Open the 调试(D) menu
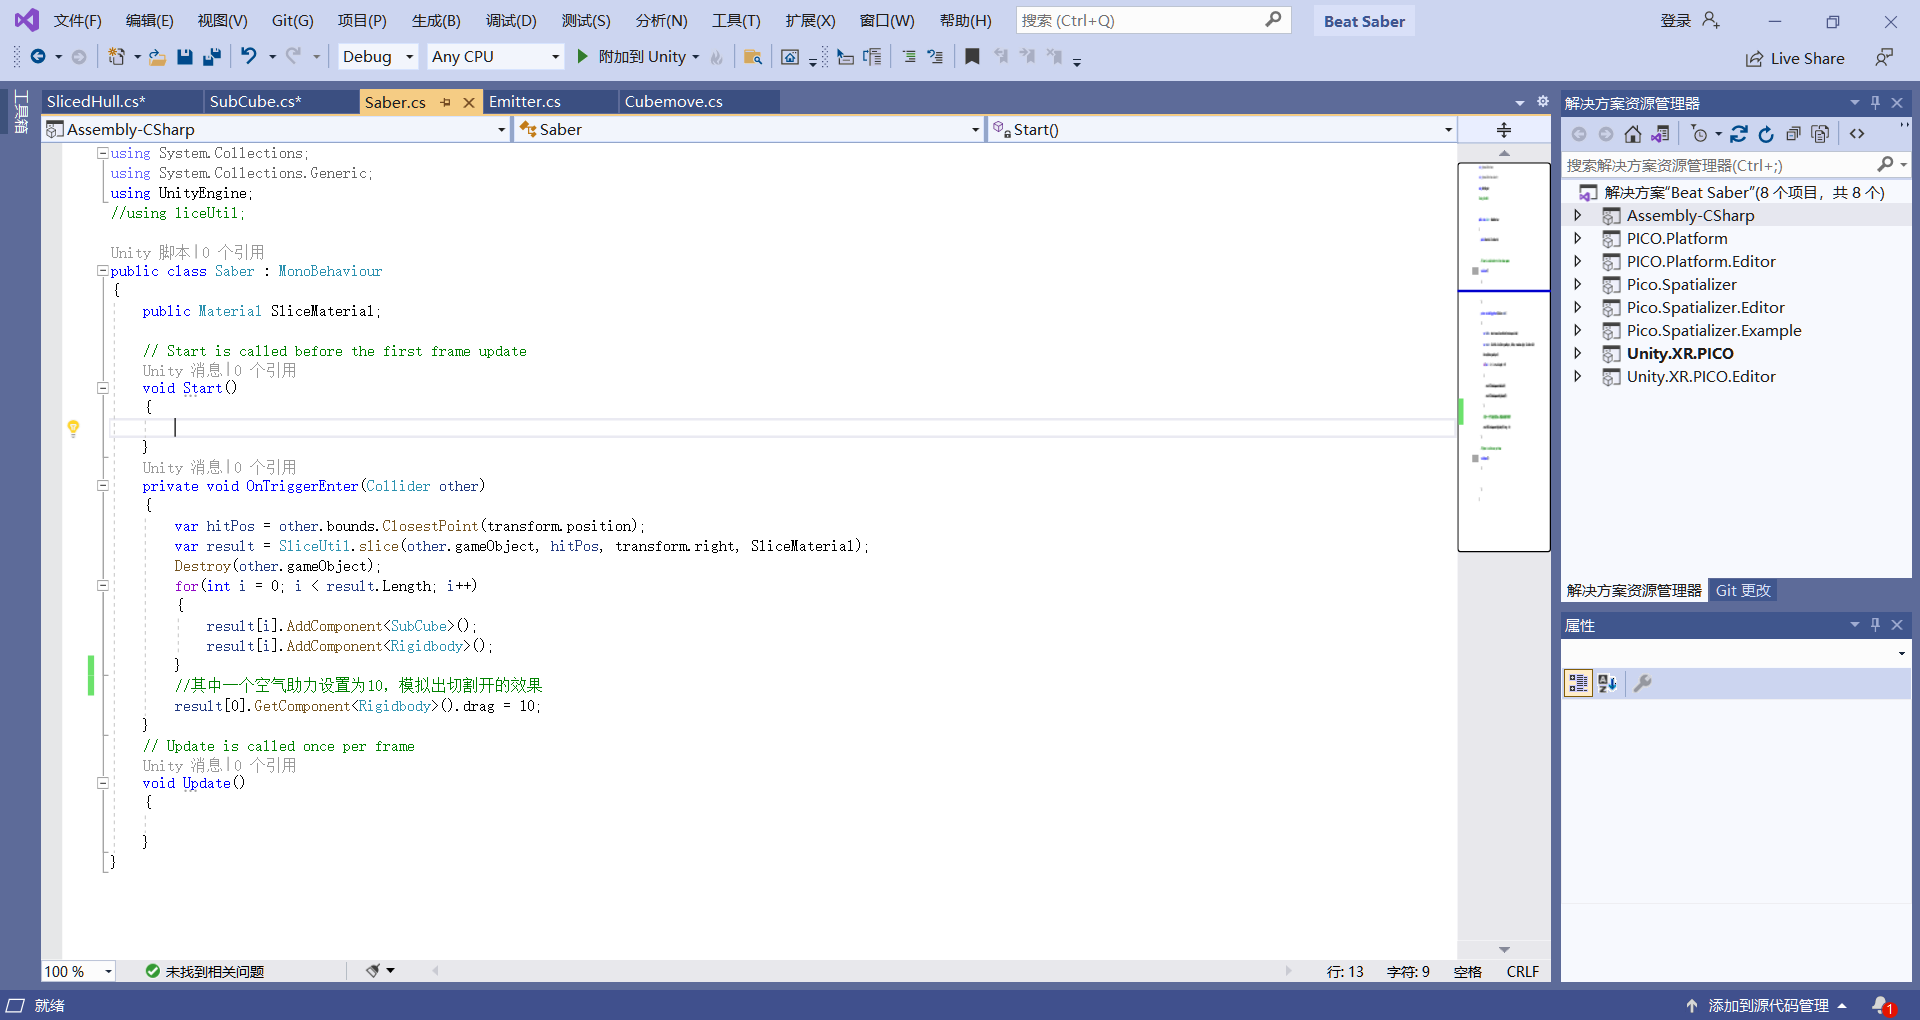 coord(511,21)
